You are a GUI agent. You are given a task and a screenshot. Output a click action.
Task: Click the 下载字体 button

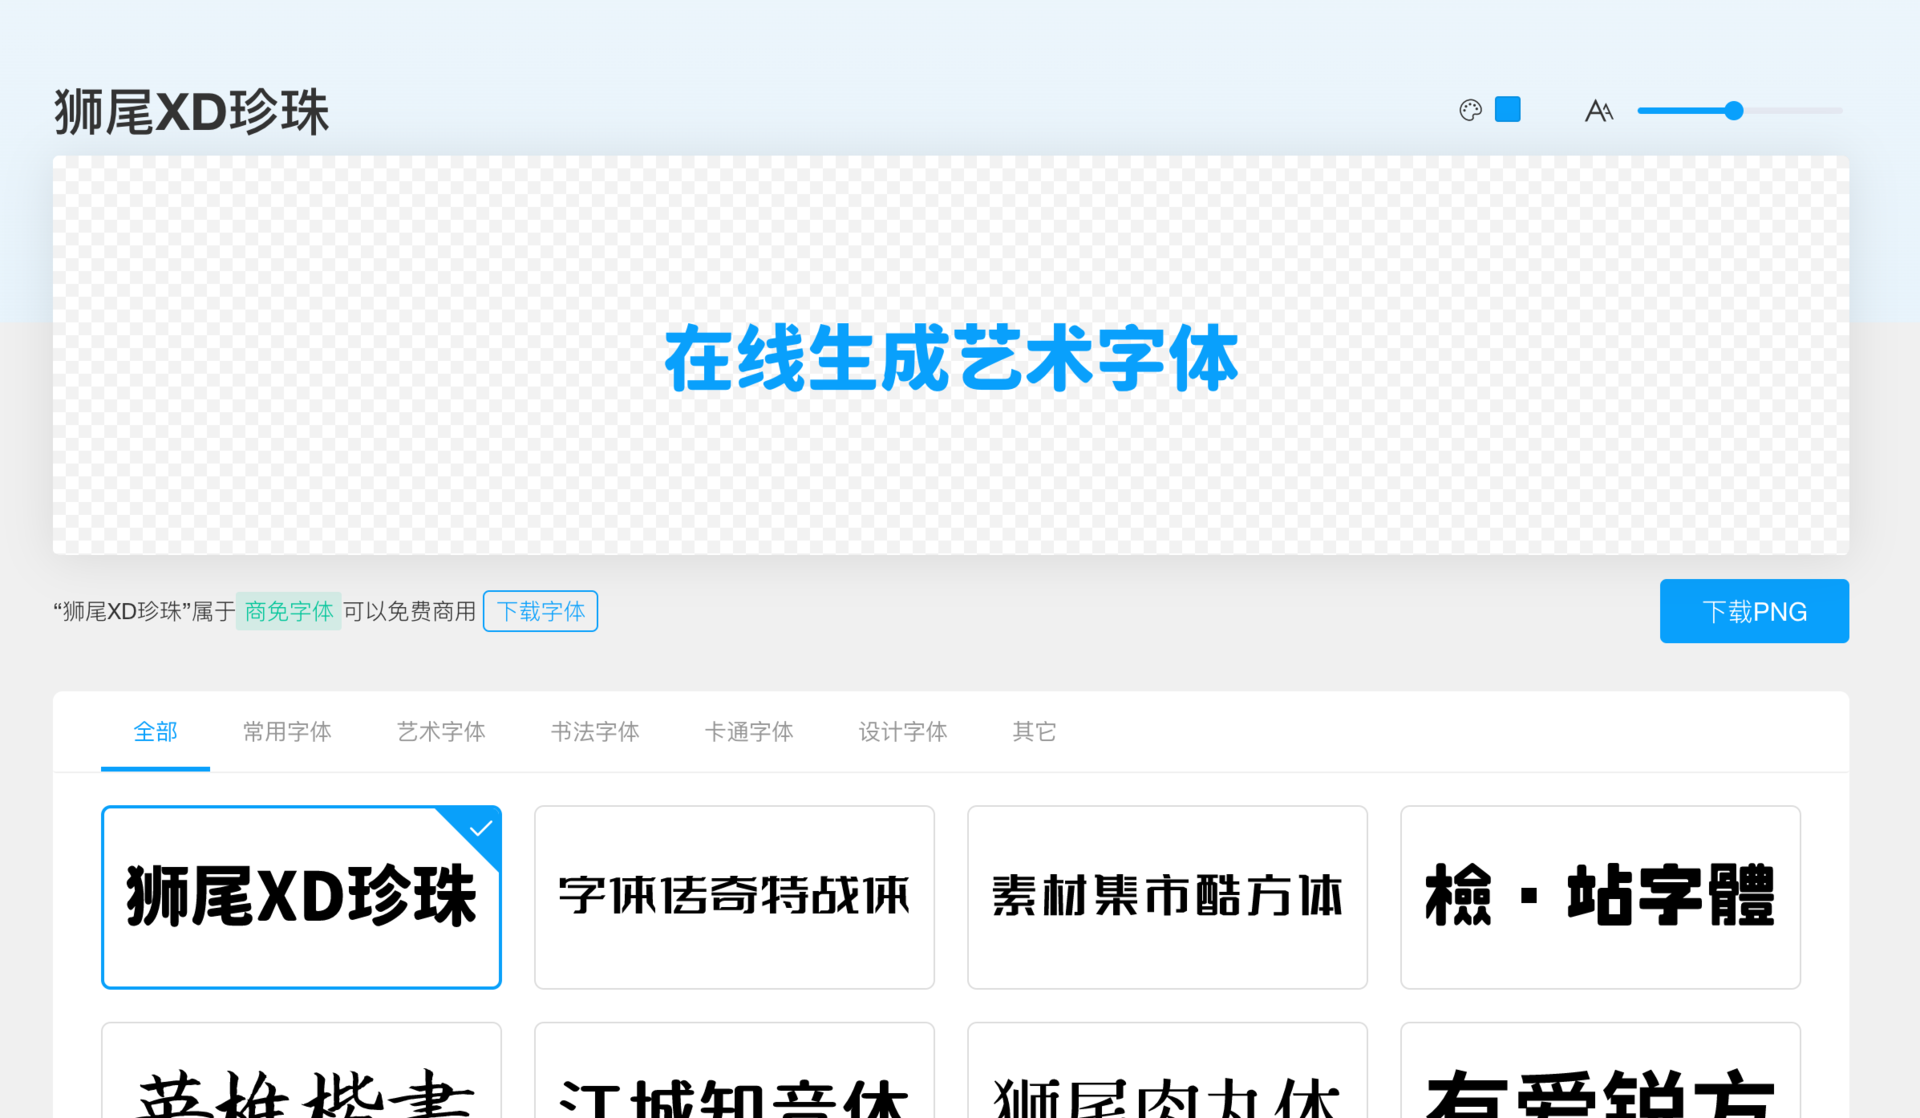pos(541,611)
